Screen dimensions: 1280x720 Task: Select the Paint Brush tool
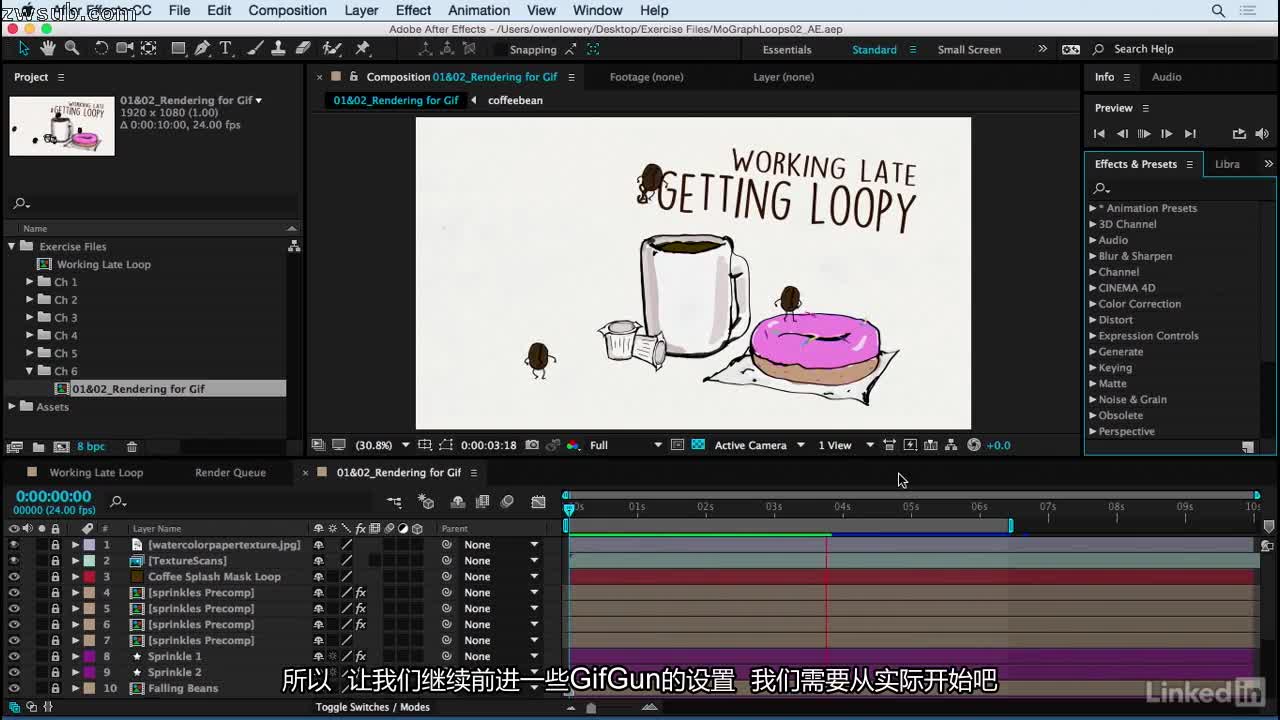point(252,48)
